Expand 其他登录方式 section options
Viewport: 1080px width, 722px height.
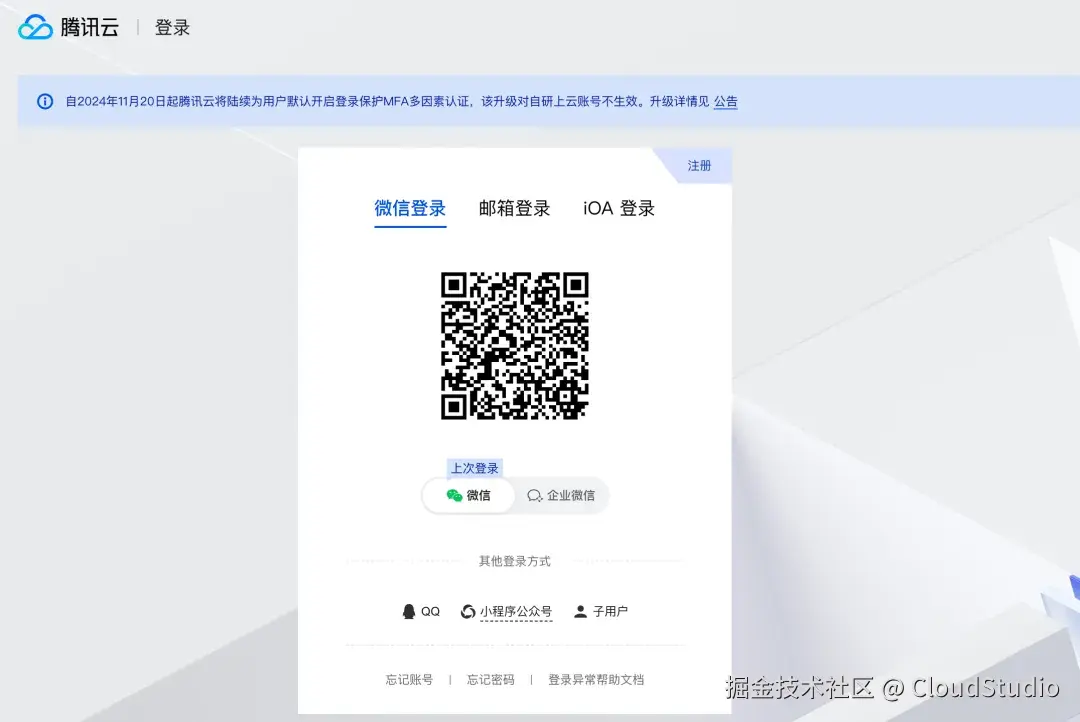click(514, 560)
